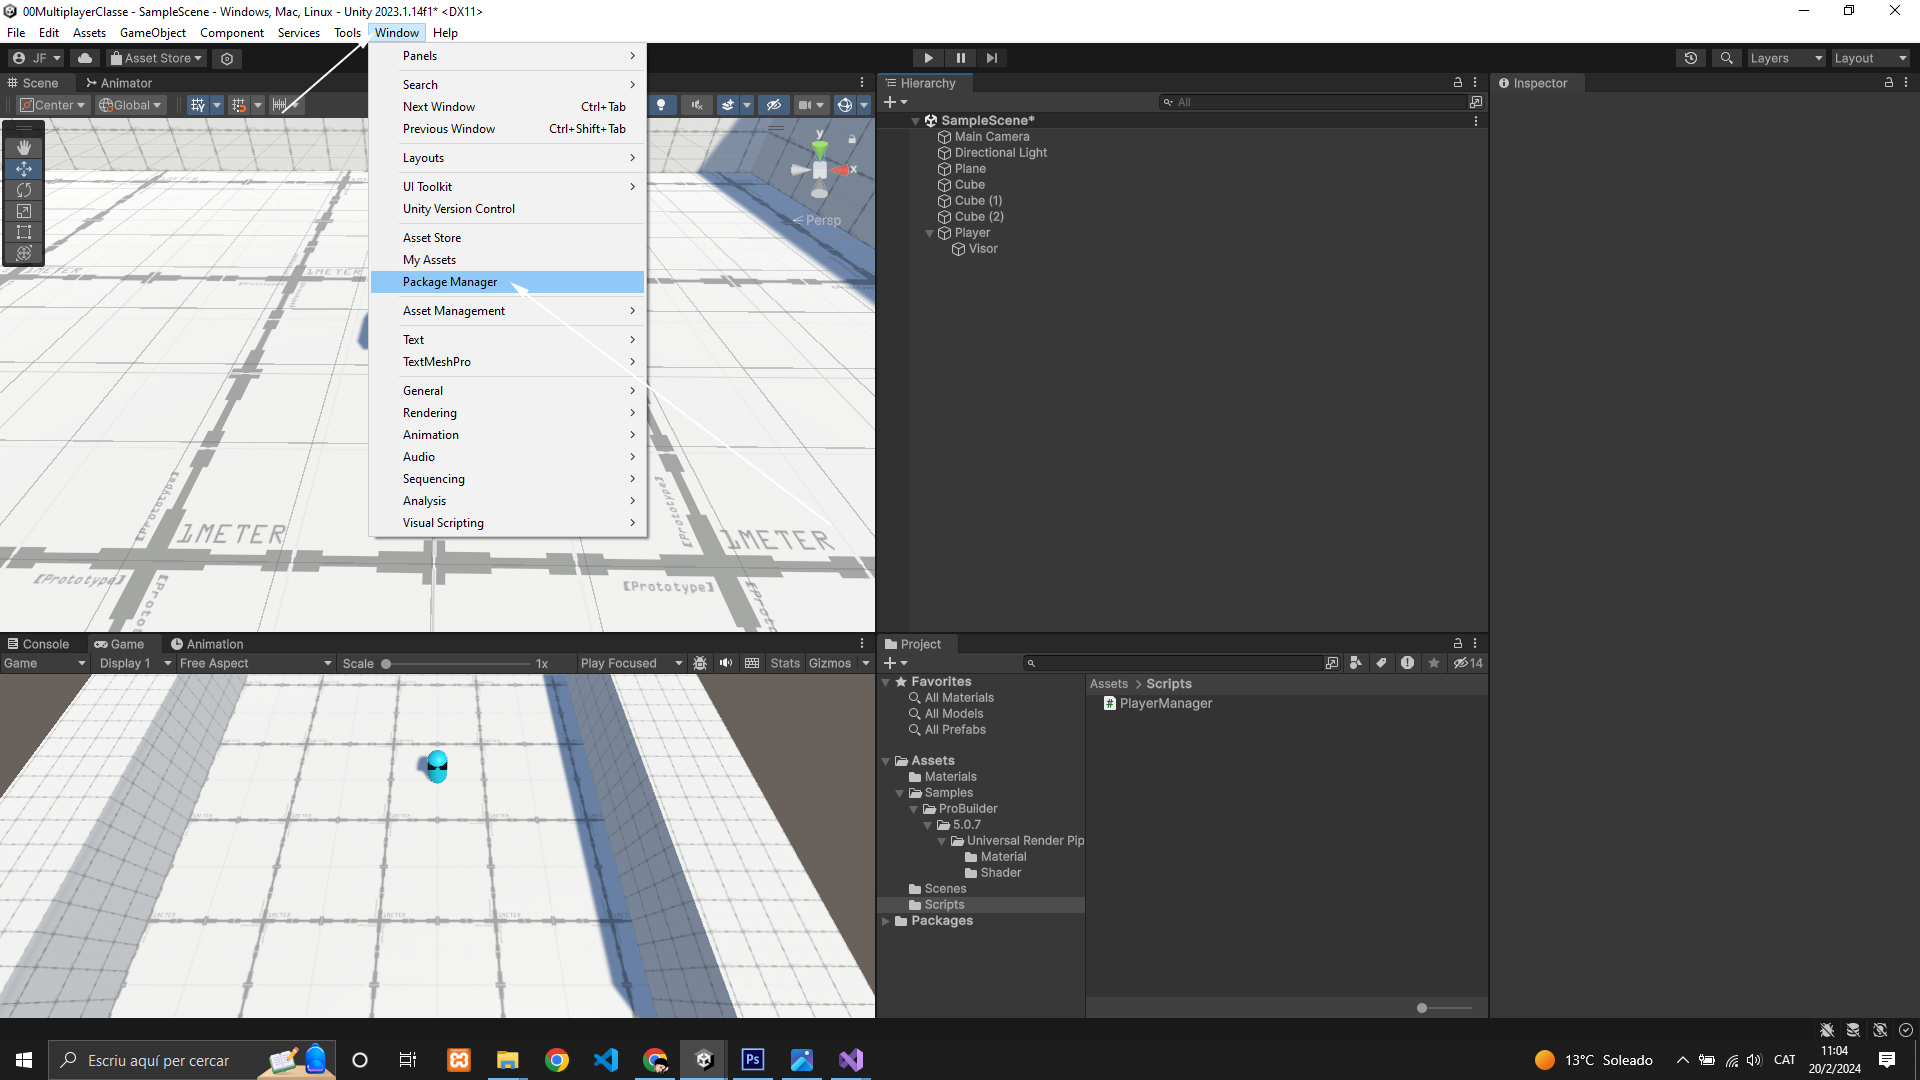Toggle Mute Audio in Game view
This screenshot has height=1080, width=1920.
click(726, 663)
